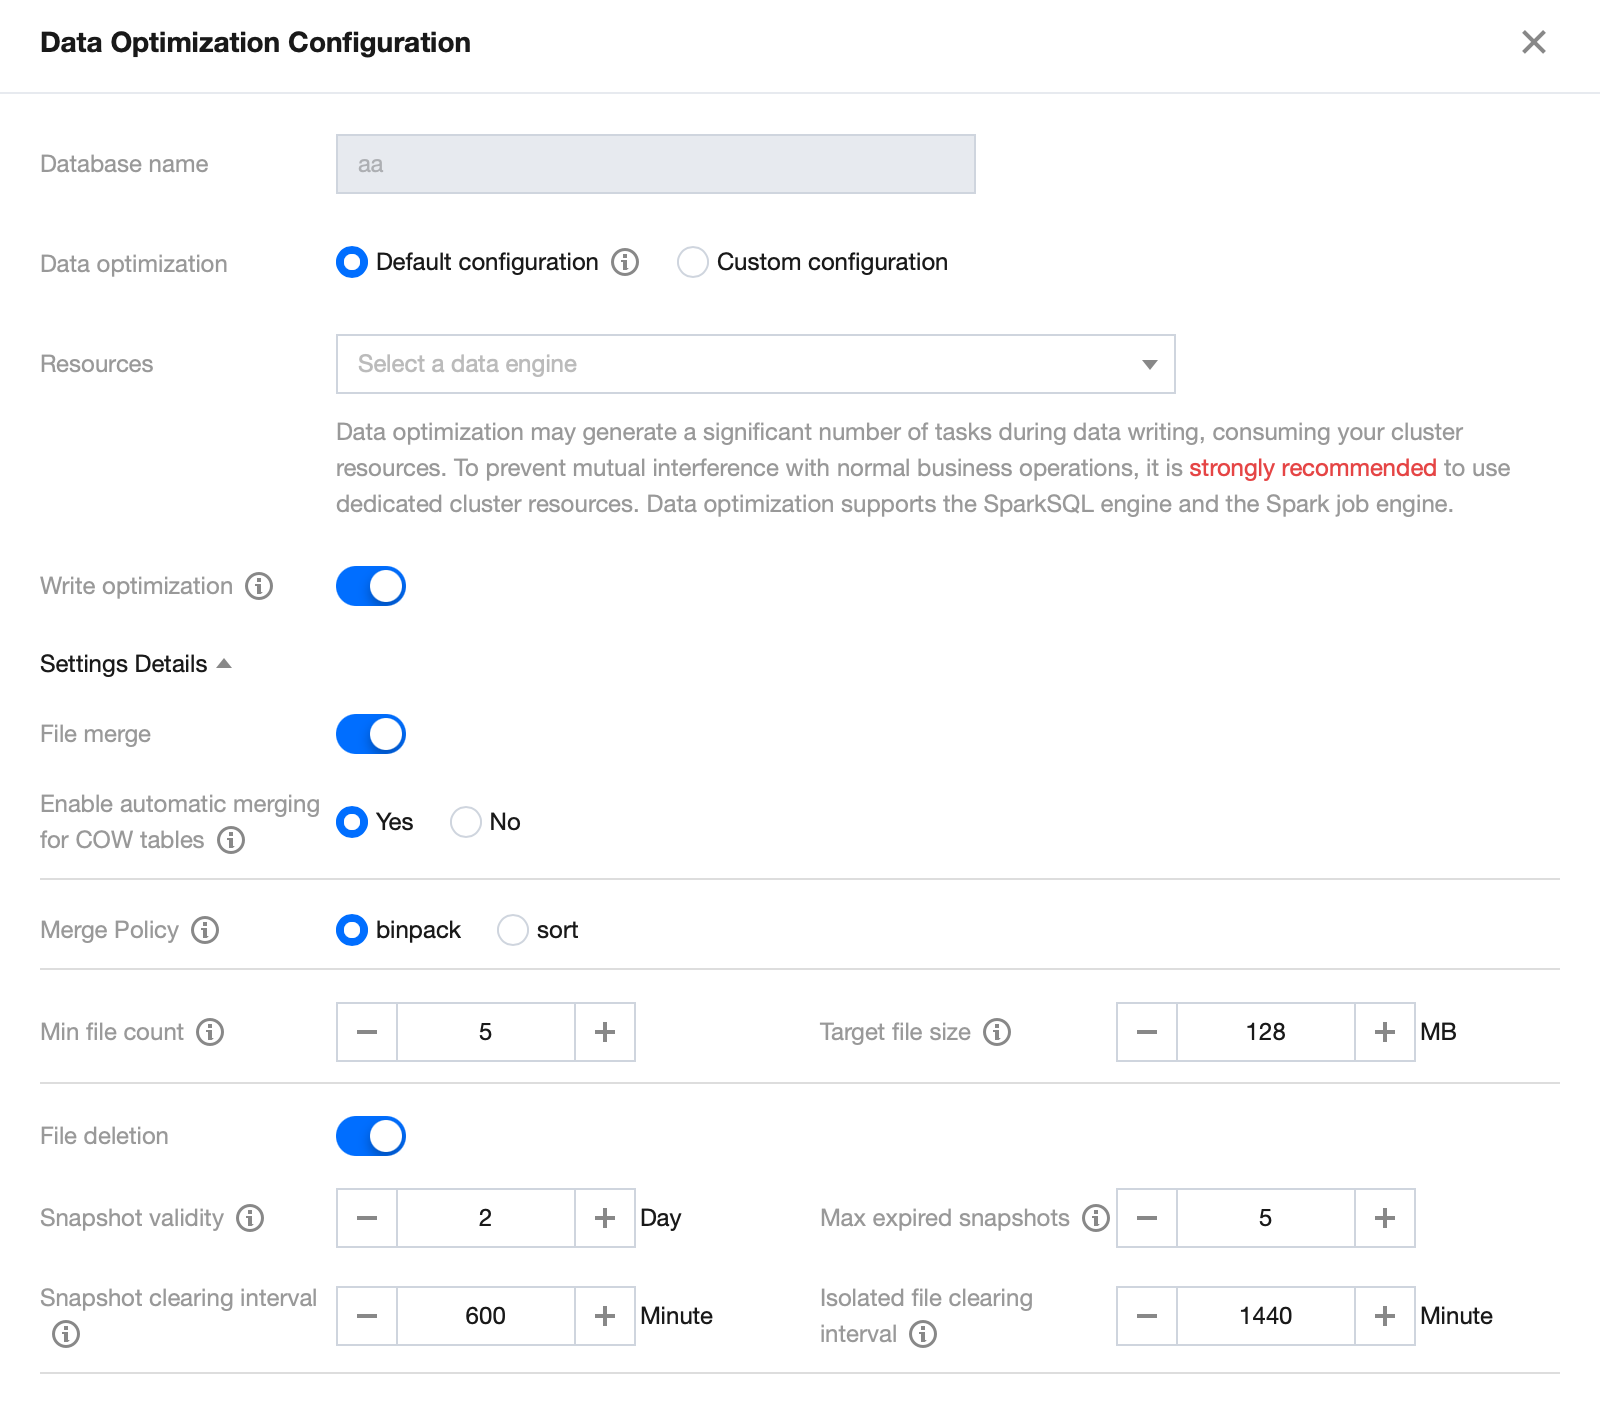Decrease the Target file size value

click(1147, 1032)
